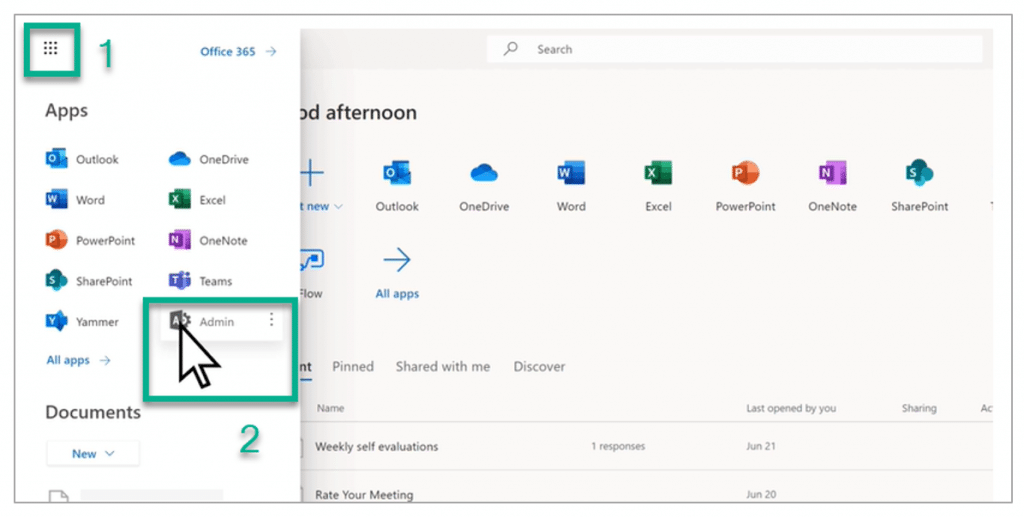Launch Teams from the Apps panel
1024x518 pixels.
(x=200, y=280)
